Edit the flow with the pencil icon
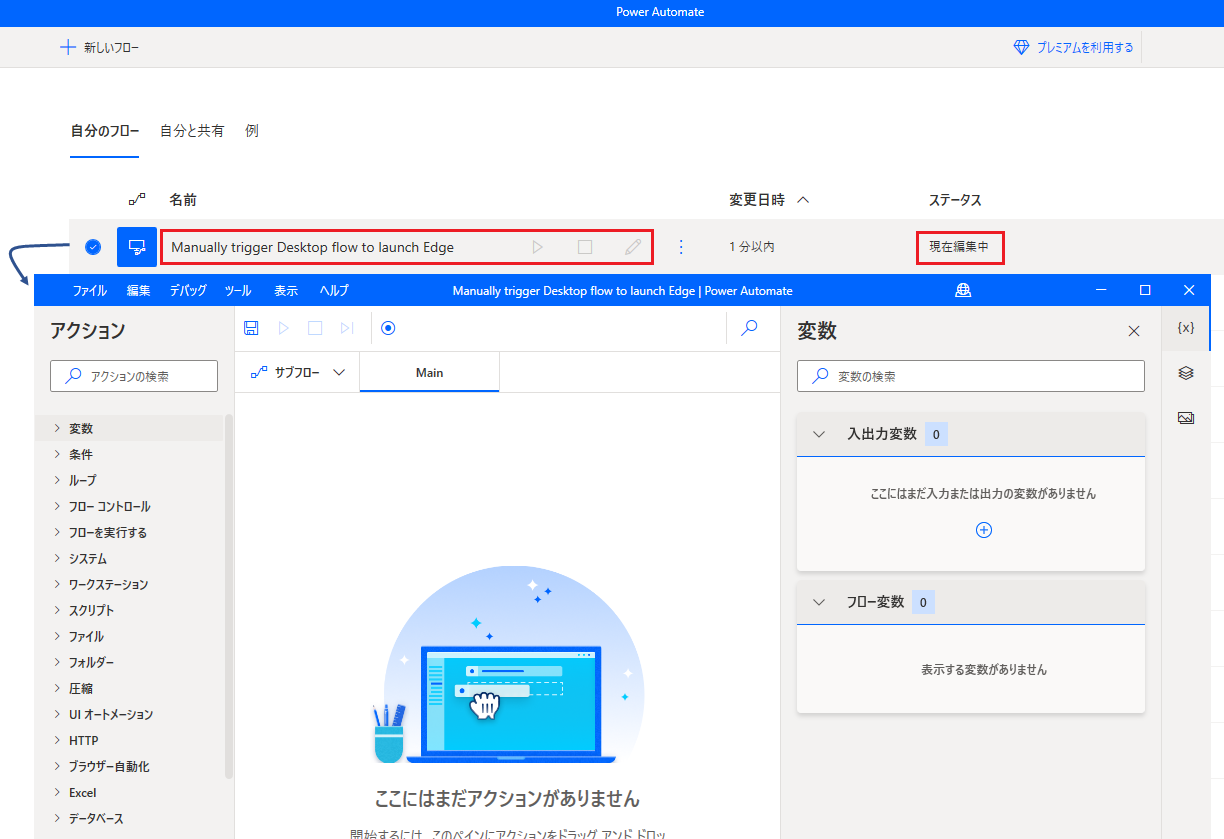This screenshot has height=839, width=1224. [x=633, y=247]
